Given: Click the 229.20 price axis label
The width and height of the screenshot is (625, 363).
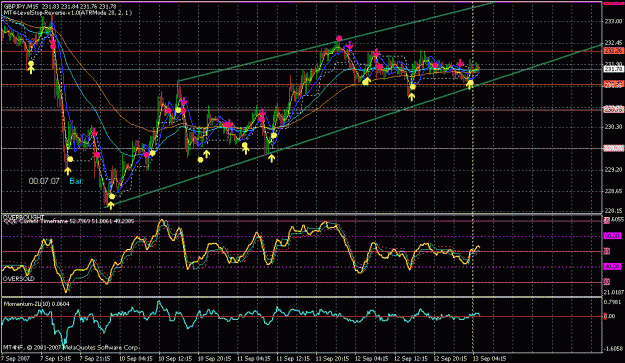Looking at the screenshot, I should tap(613, 170).
